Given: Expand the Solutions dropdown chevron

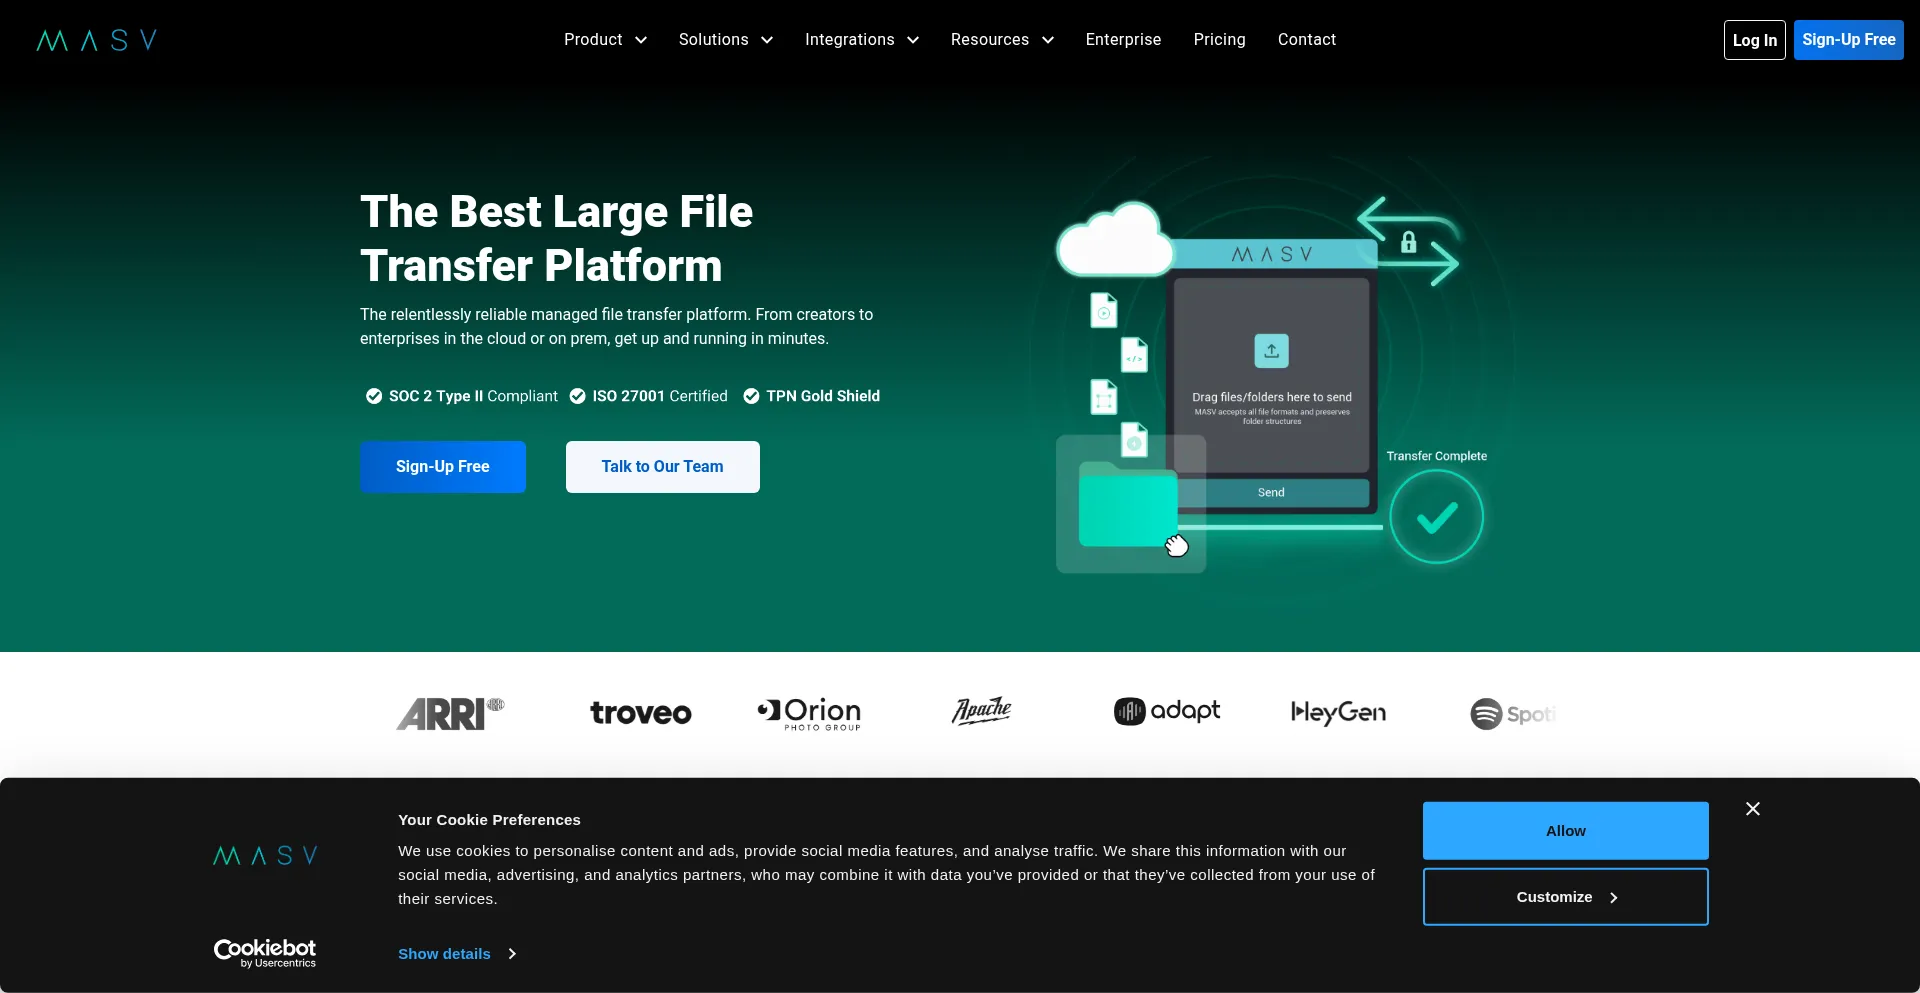Looking at the screenshot, I should click(767, 40).
